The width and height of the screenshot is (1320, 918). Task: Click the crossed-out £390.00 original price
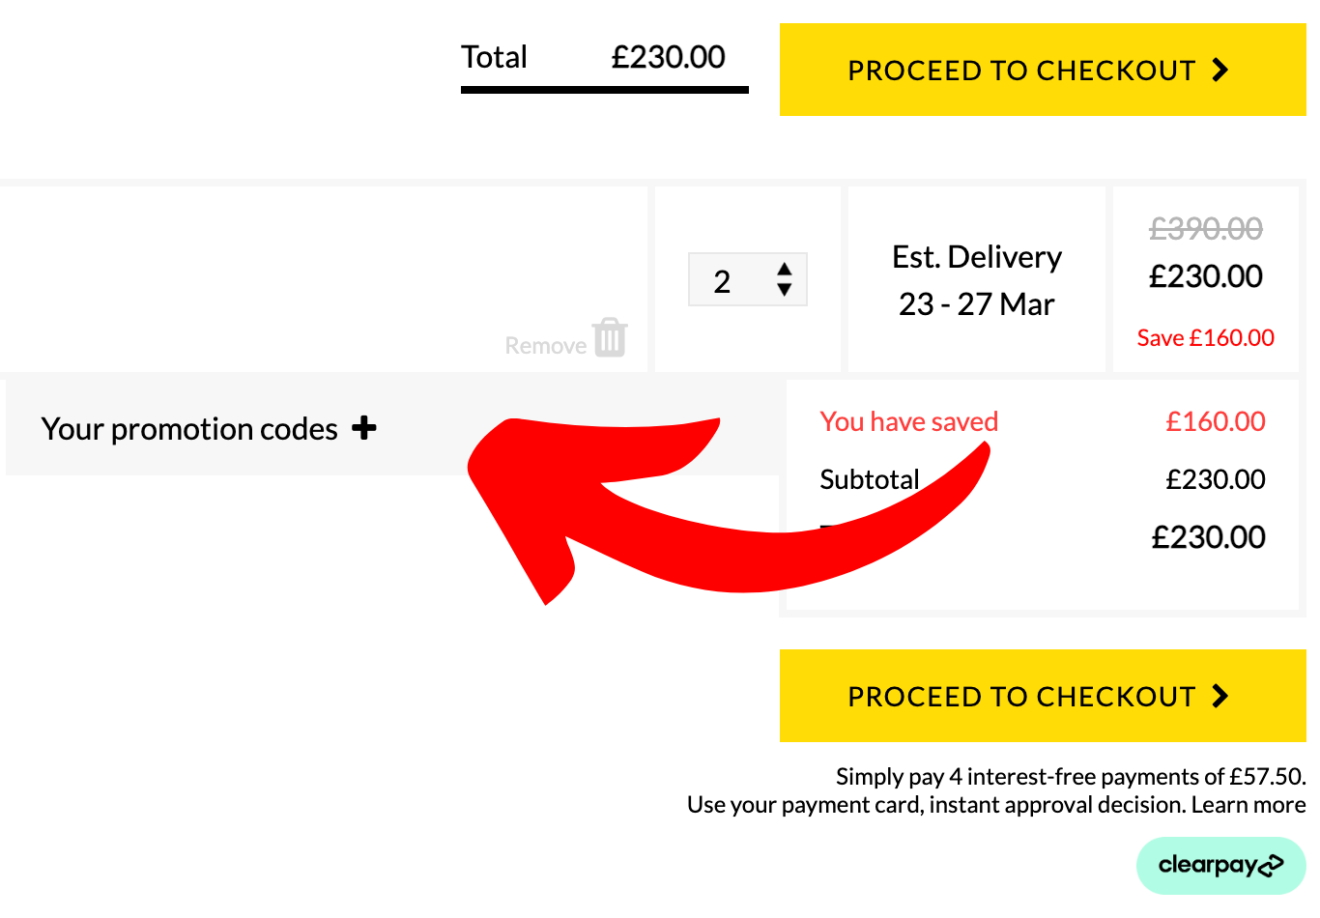(x=1205, y=228)
